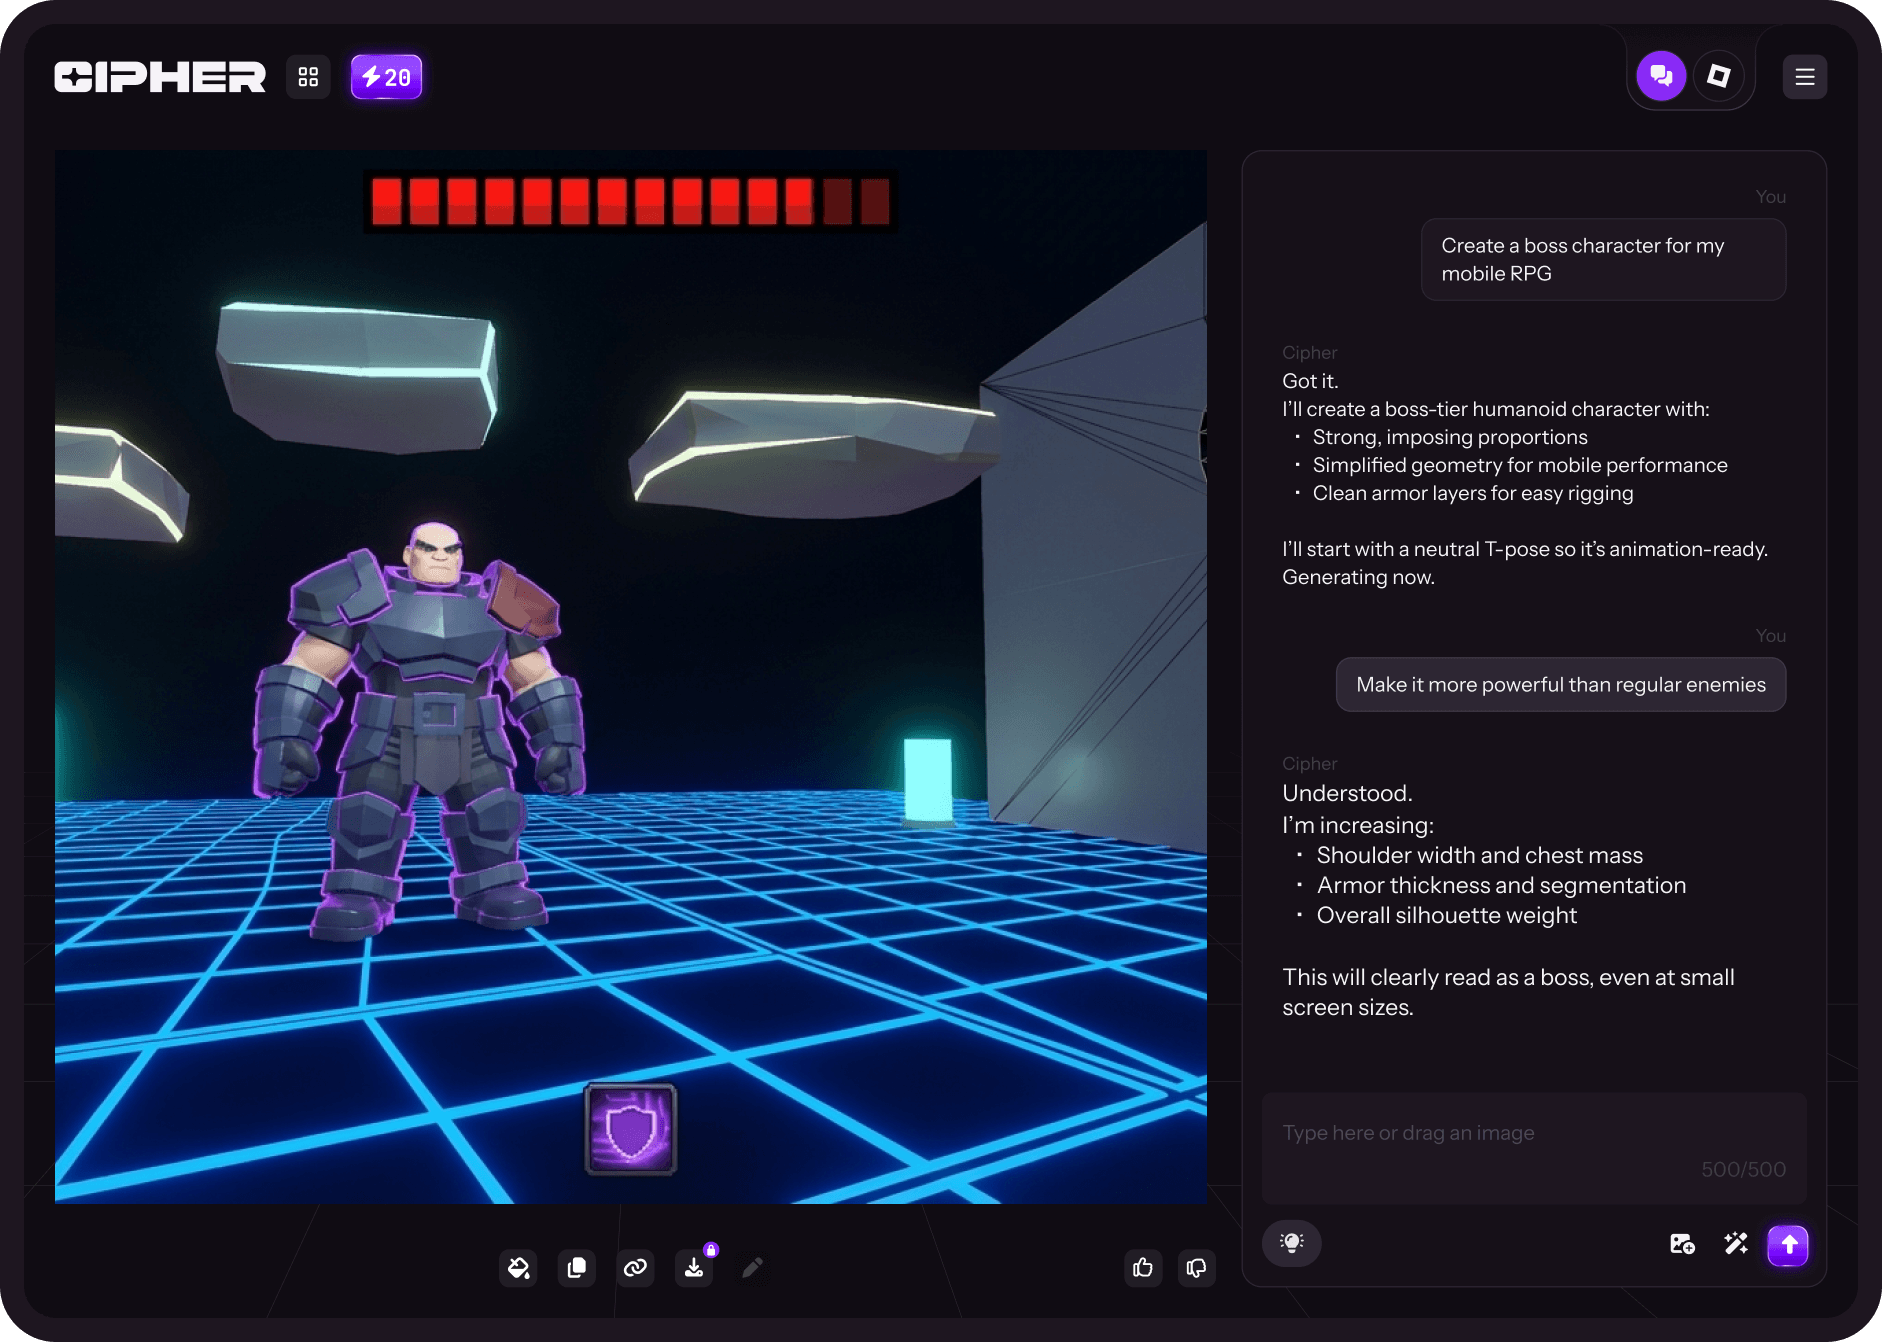Open the apps grid next to logo
1883x1342 pixels.
click(308, 77)
